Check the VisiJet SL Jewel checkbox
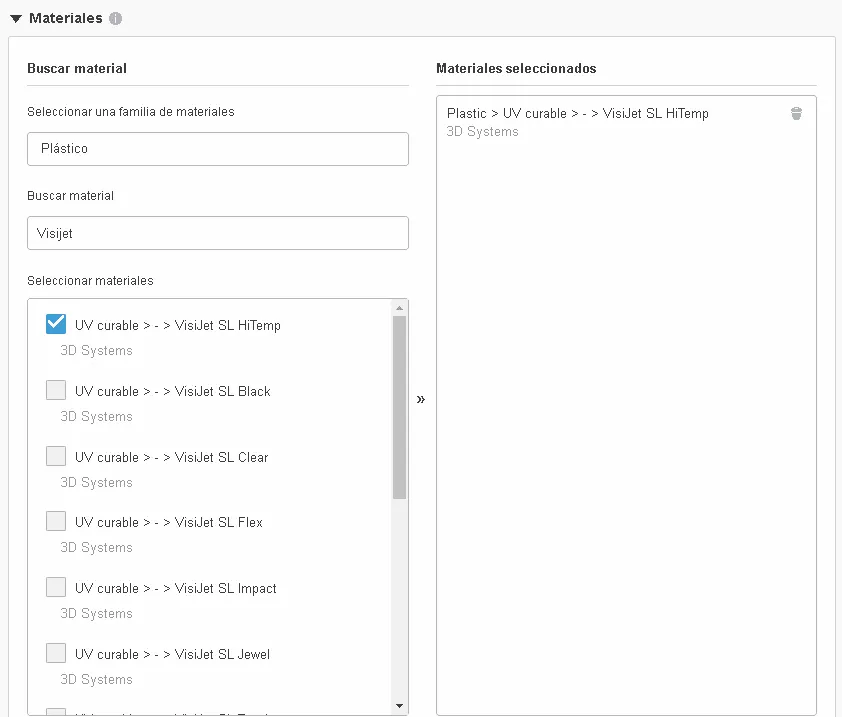 pos(56,653)
